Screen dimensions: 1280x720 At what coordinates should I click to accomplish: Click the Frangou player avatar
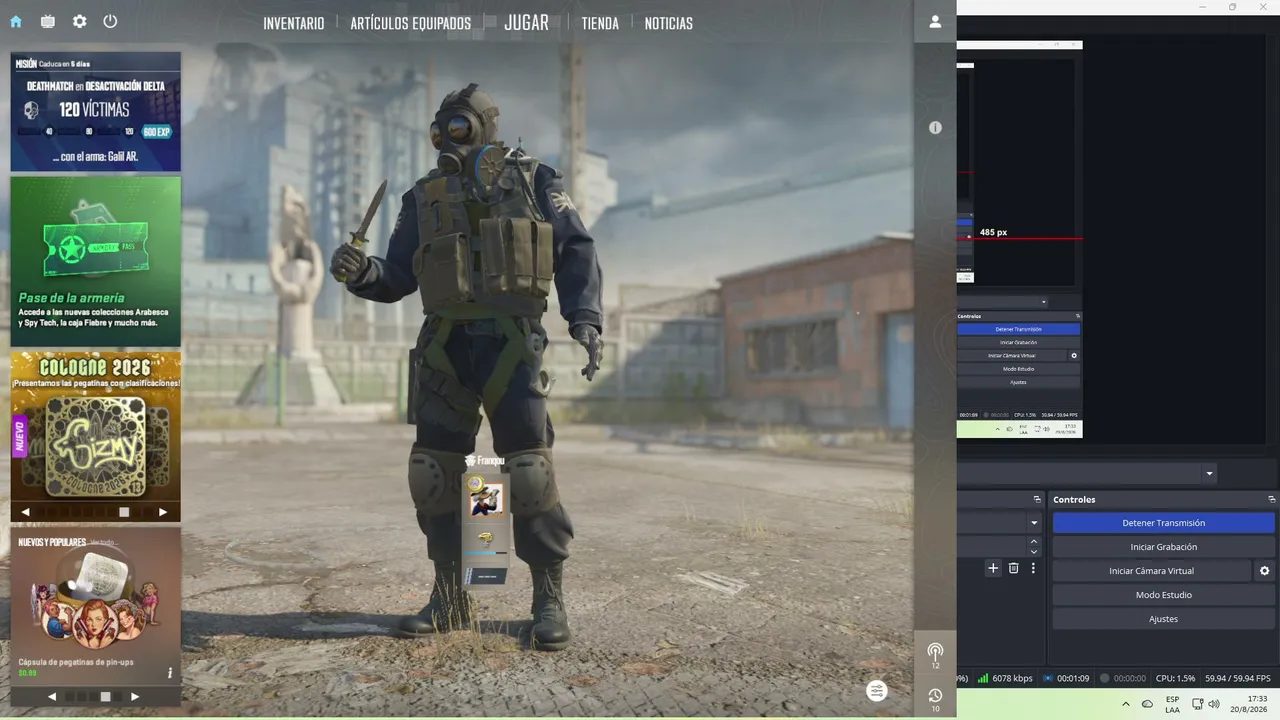point(487,499)
